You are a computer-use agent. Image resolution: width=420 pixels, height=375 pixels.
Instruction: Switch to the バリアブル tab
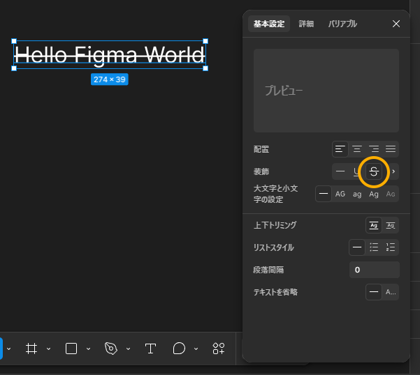(x=342, y=24)
